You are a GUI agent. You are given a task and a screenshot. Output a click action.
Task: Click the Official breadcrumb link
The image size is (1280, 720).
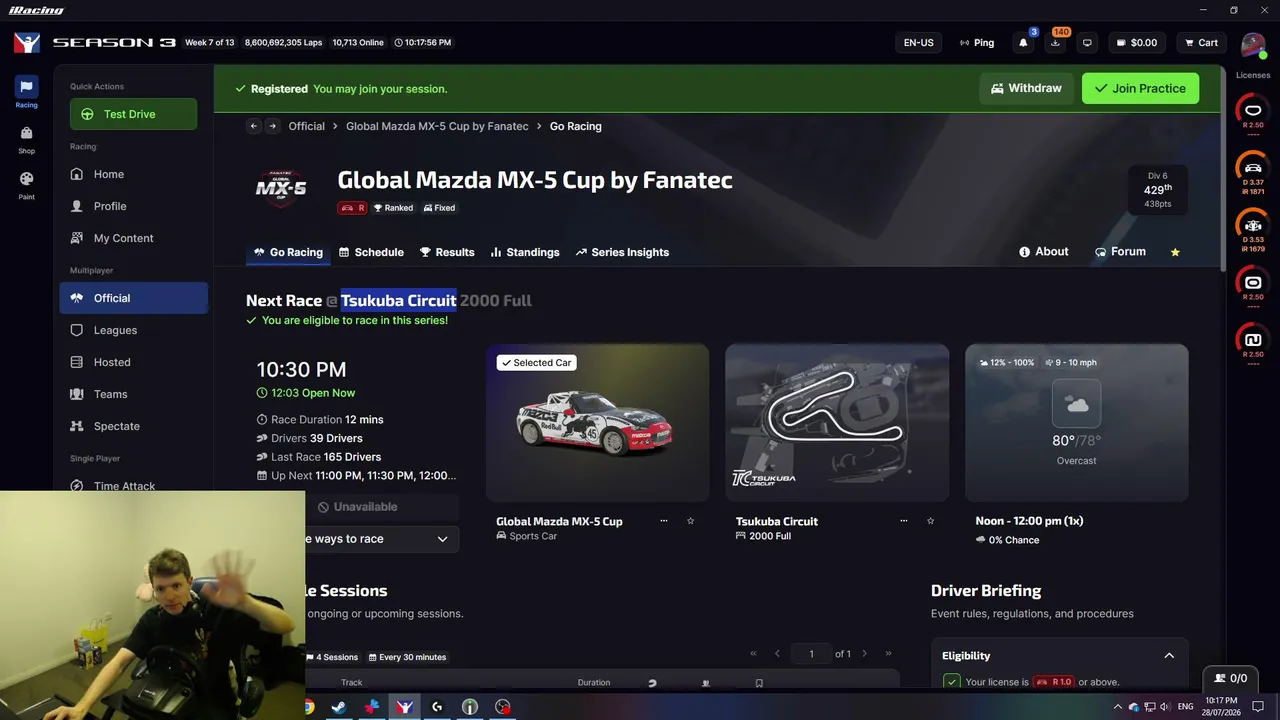[x=306, y=126]
